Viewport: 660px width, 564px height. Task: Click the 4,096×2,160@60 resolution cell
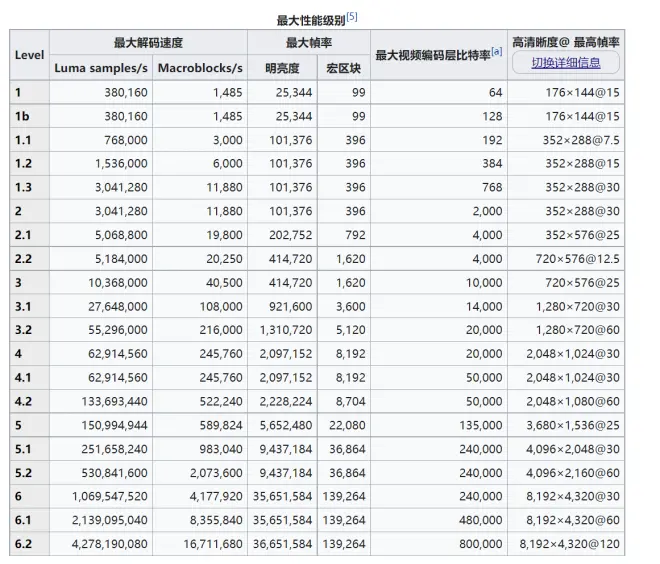[566, 473]
